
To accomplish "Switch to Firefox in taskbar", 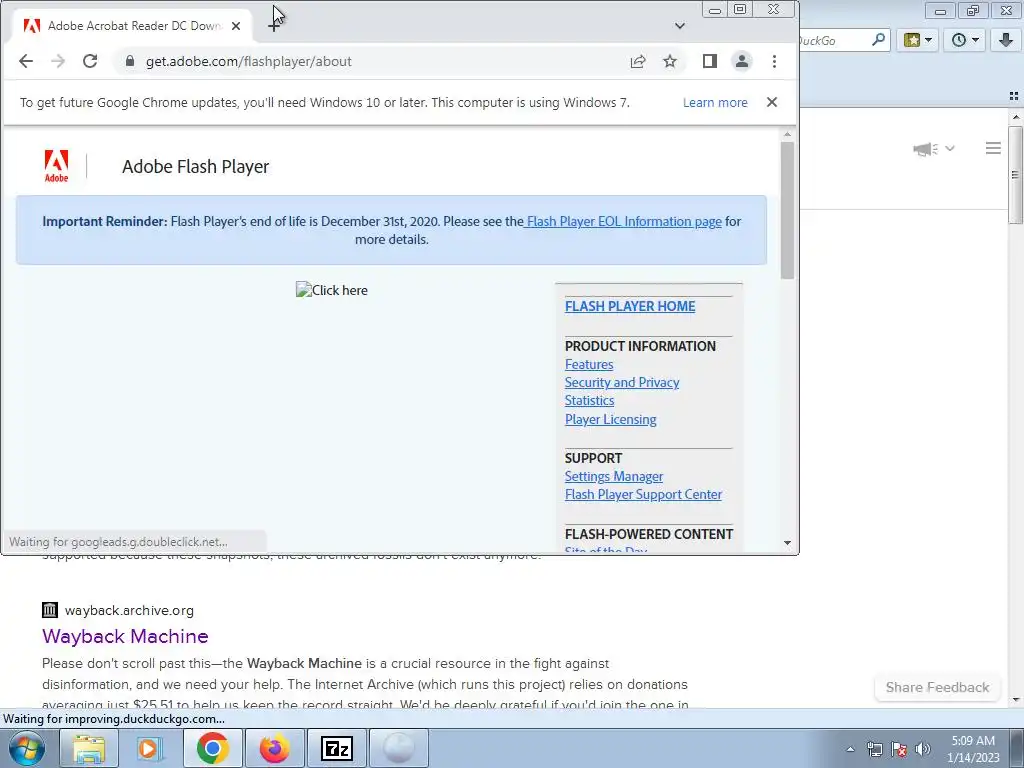I will click(274, 748).
